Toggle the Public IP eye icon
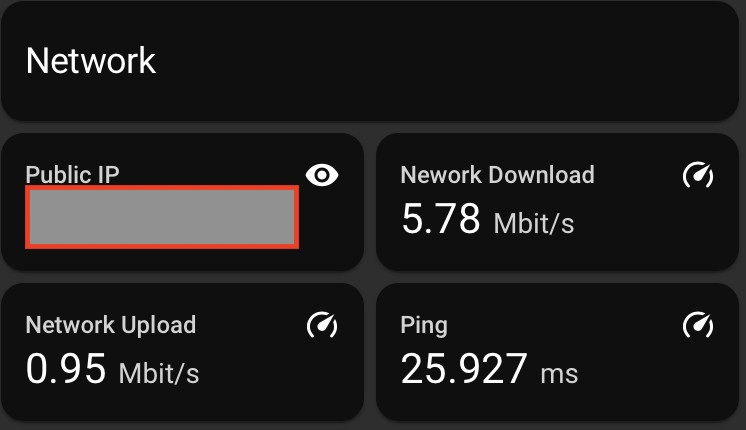 coord(322,176)
